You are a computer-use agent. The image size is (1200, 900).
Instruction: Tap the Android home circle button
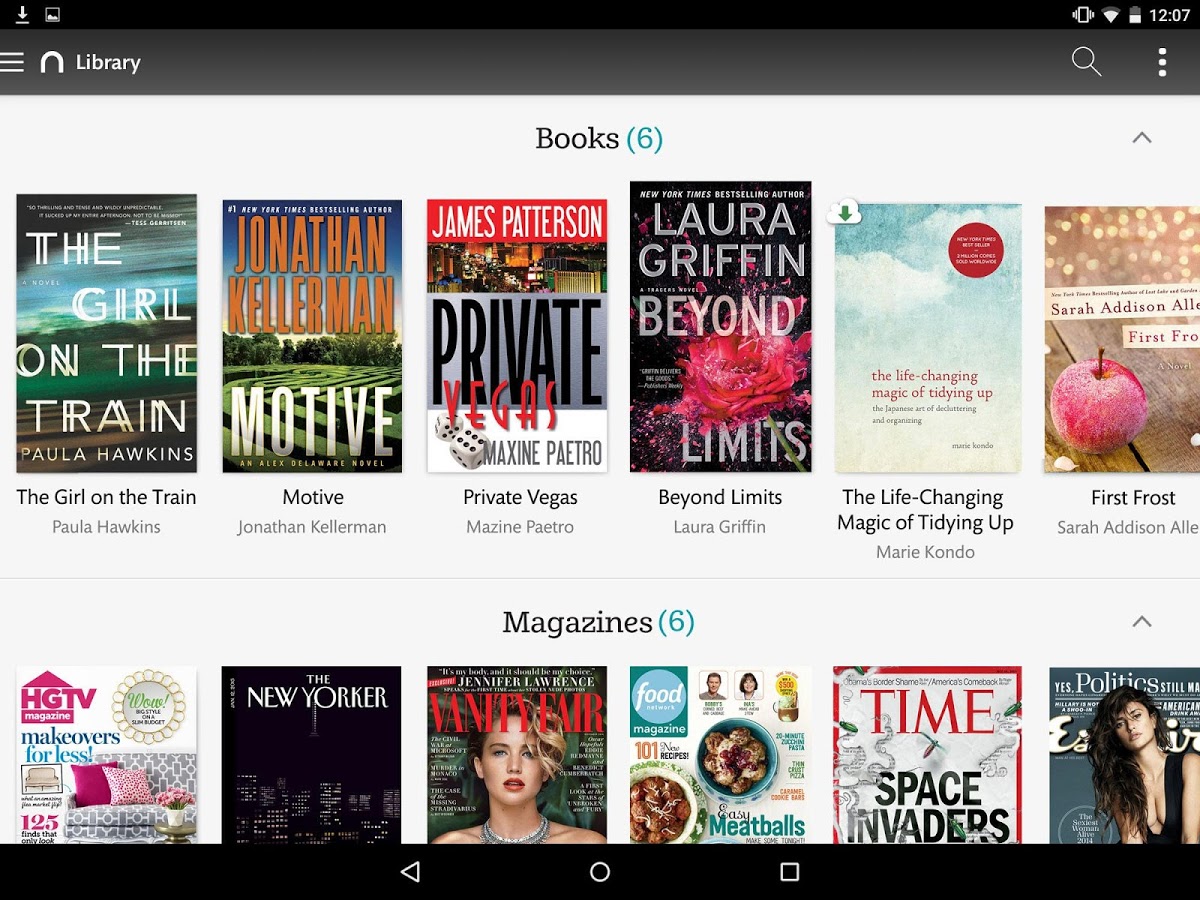point(600,872)
